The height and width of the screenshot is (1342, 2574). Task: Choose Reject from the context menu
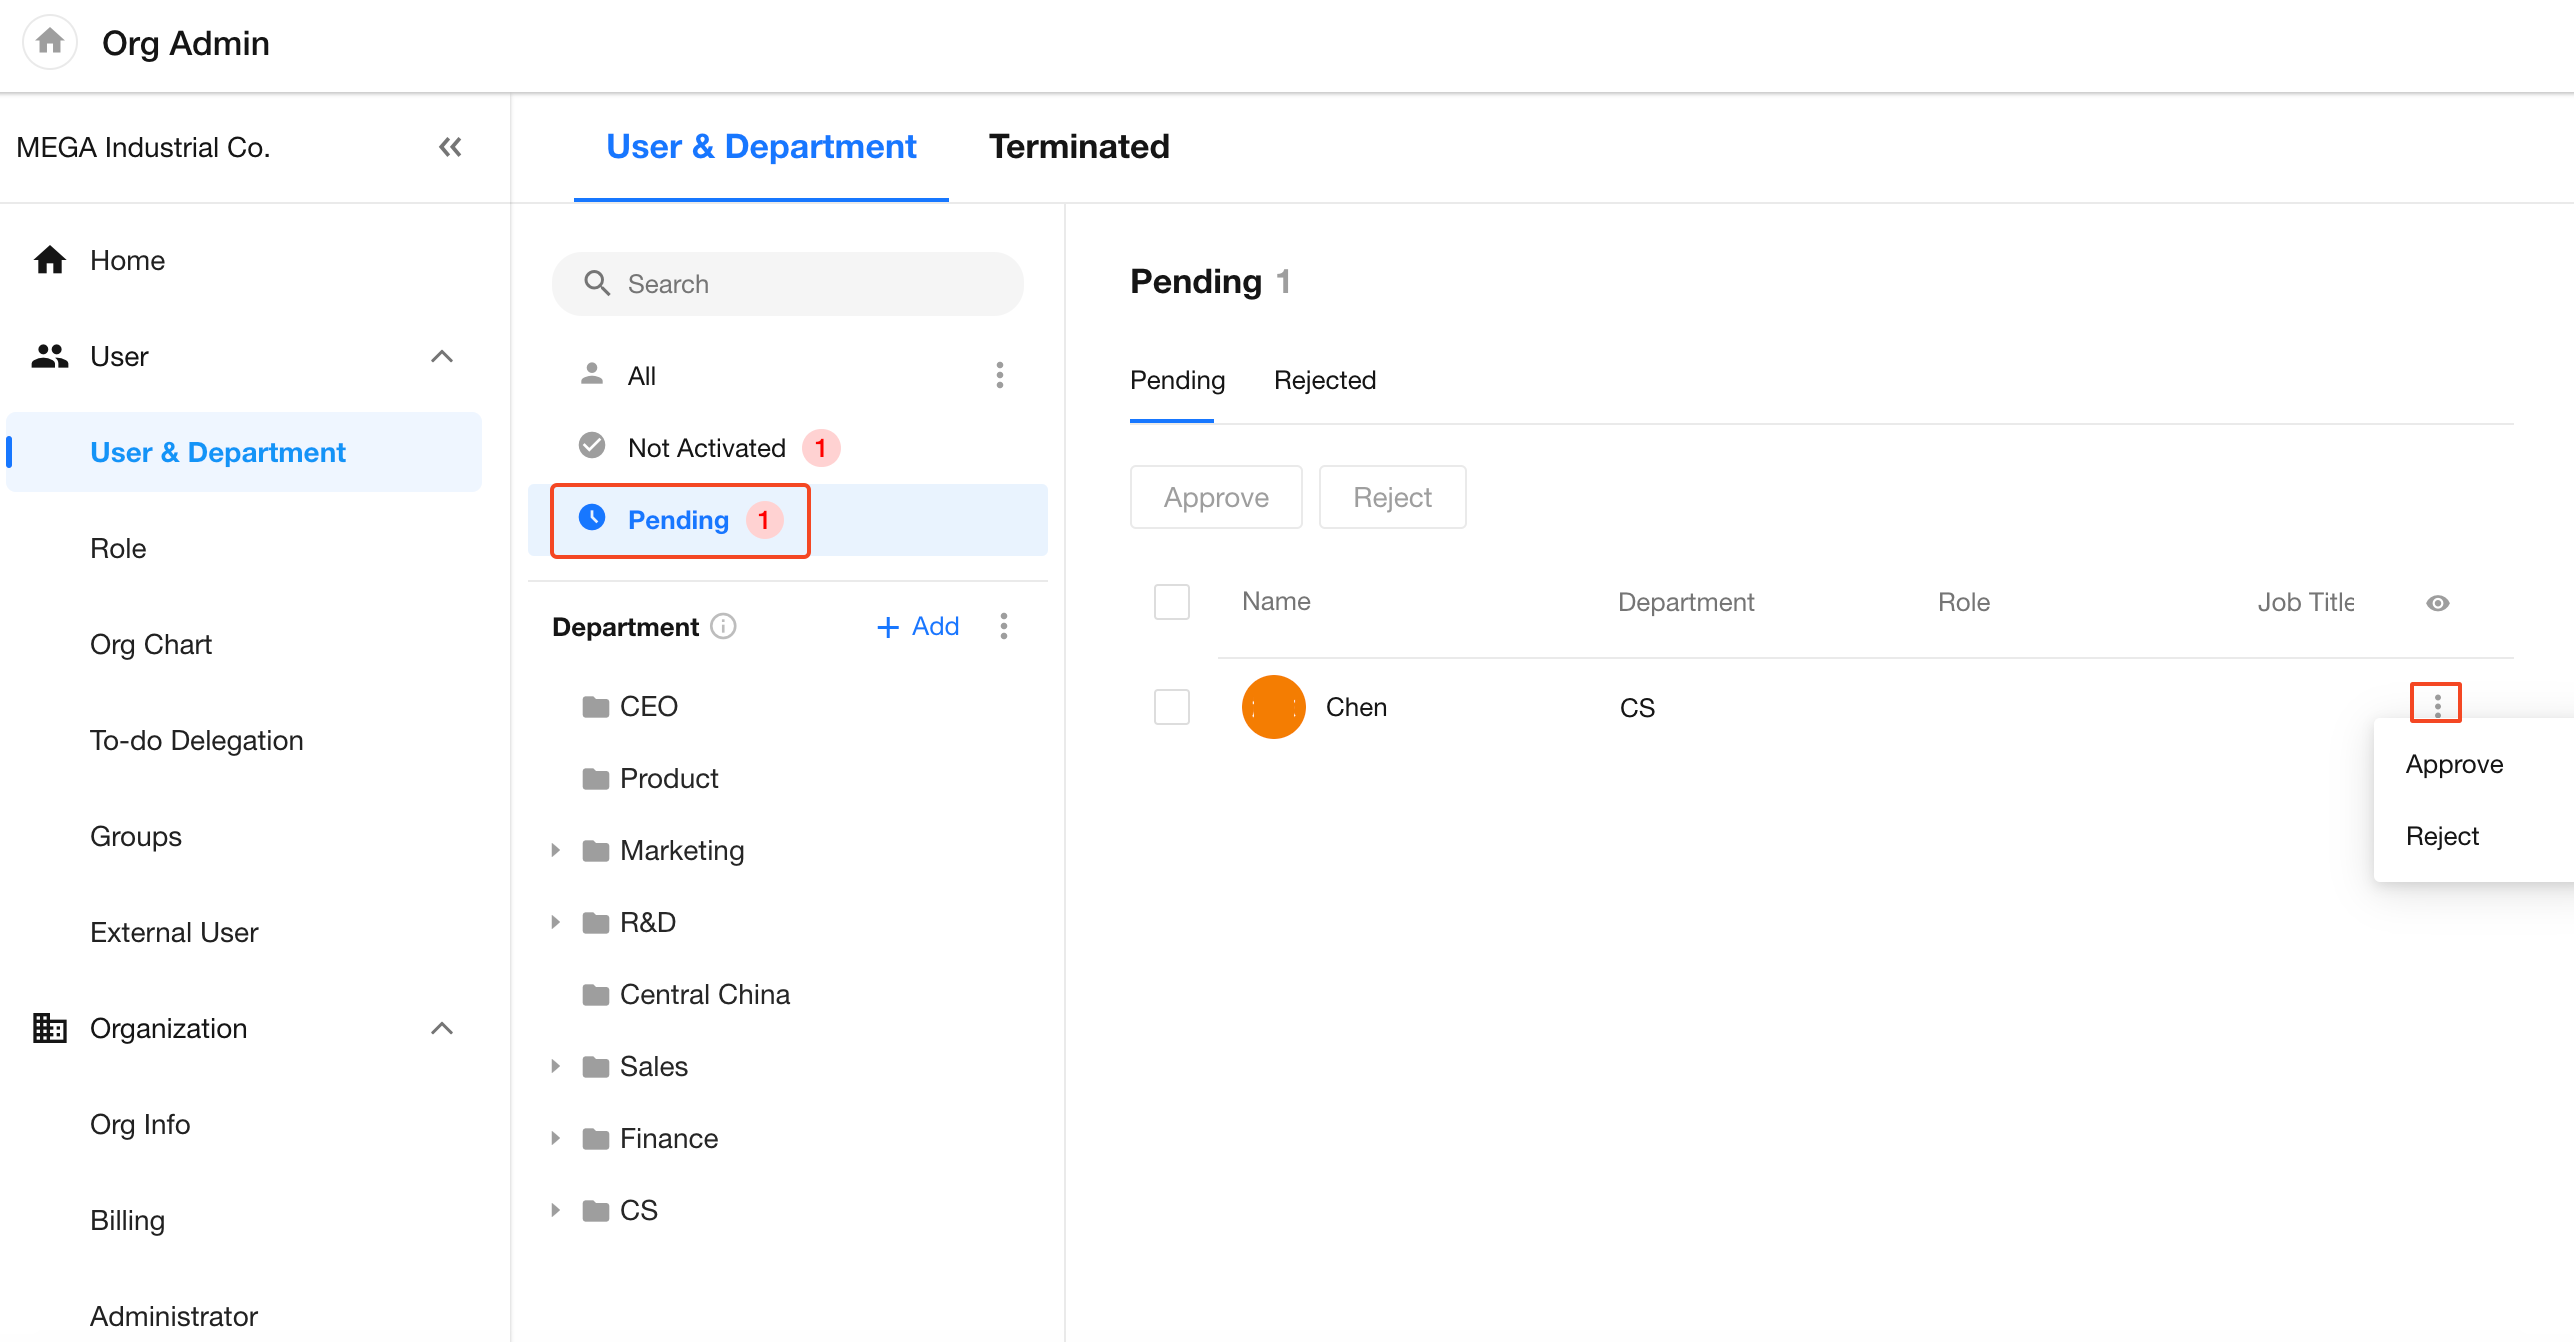tap(2442, 836)
